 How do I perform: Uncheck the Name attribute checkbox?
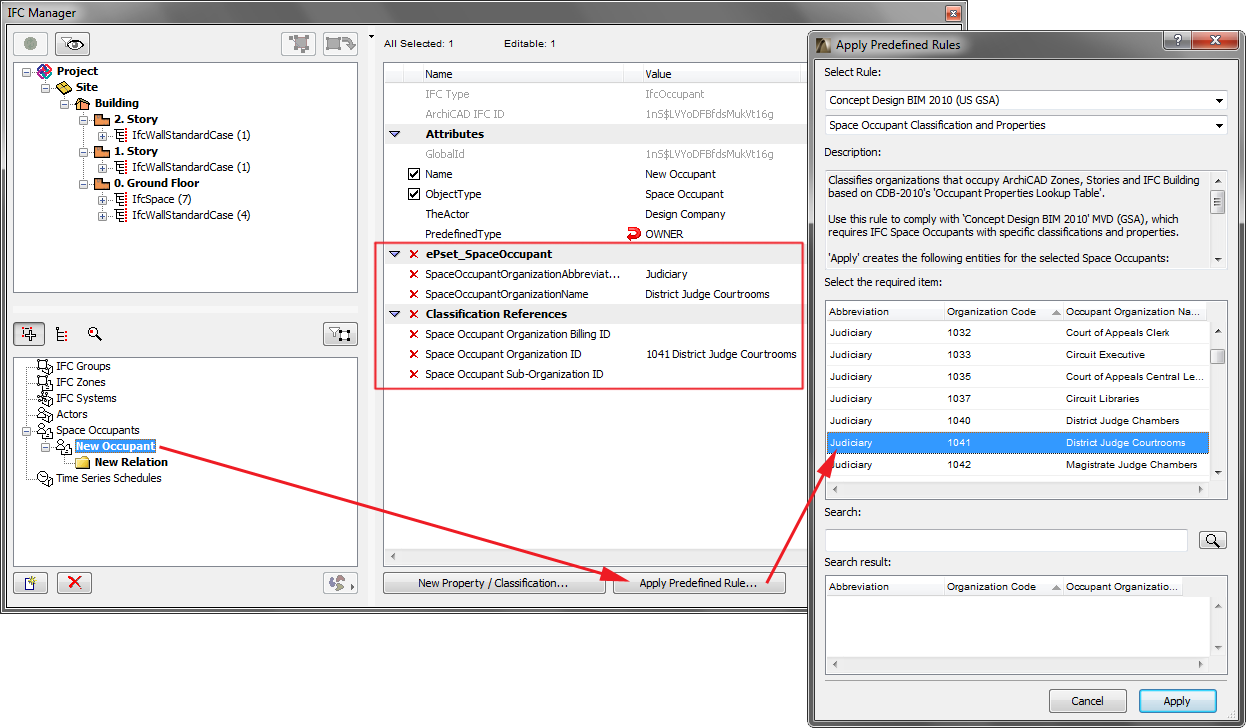pos(414,174)
